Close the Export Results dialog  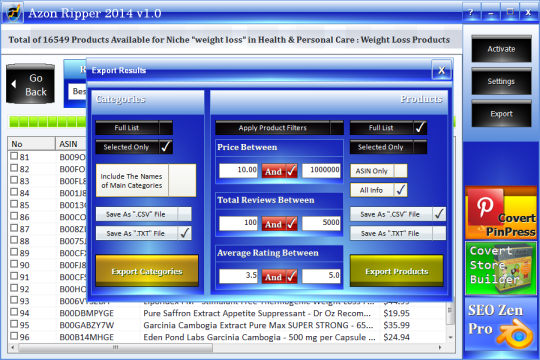pos(442,70)
